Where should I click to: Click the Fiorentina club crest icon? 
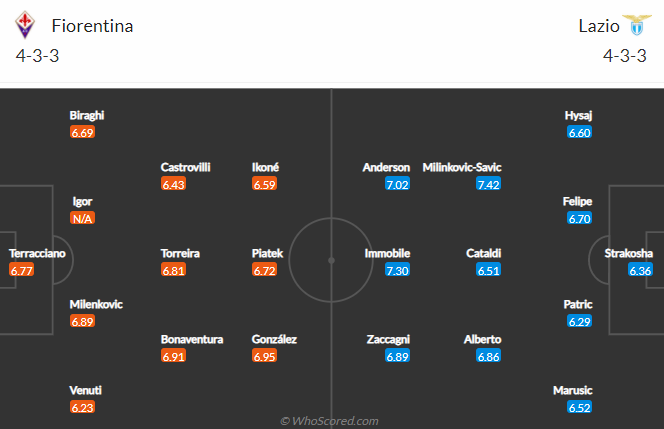[25, 25]
